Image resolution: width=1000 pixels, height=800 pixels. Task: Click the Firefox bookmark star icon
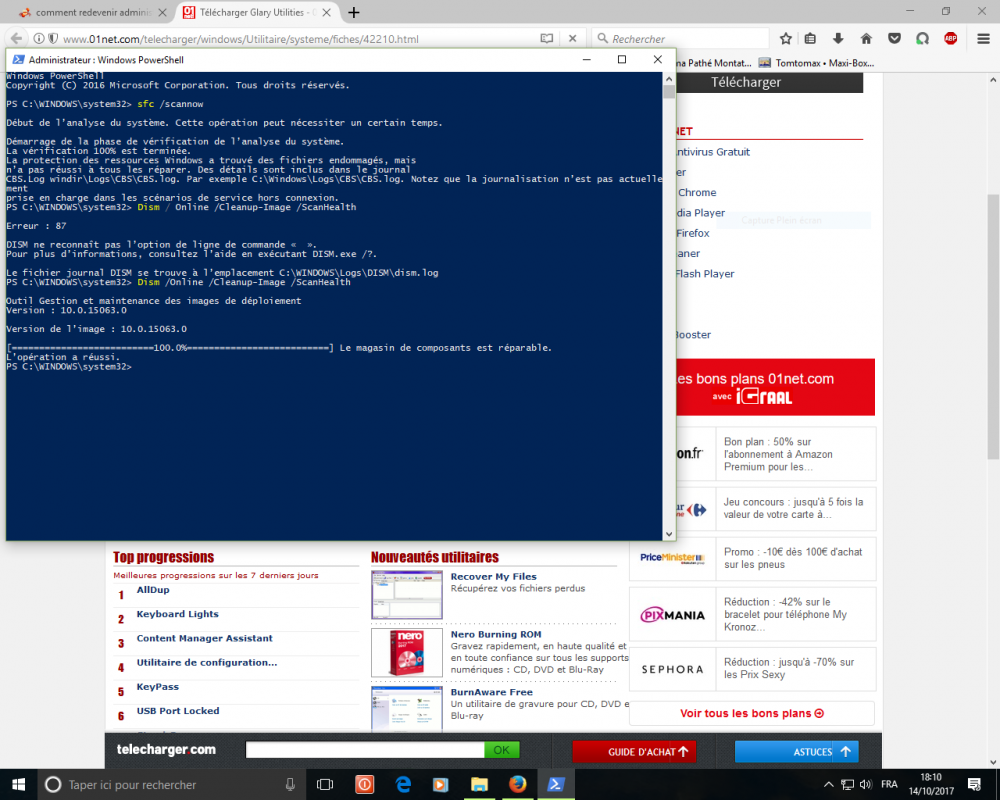click(x=786, y=39)
